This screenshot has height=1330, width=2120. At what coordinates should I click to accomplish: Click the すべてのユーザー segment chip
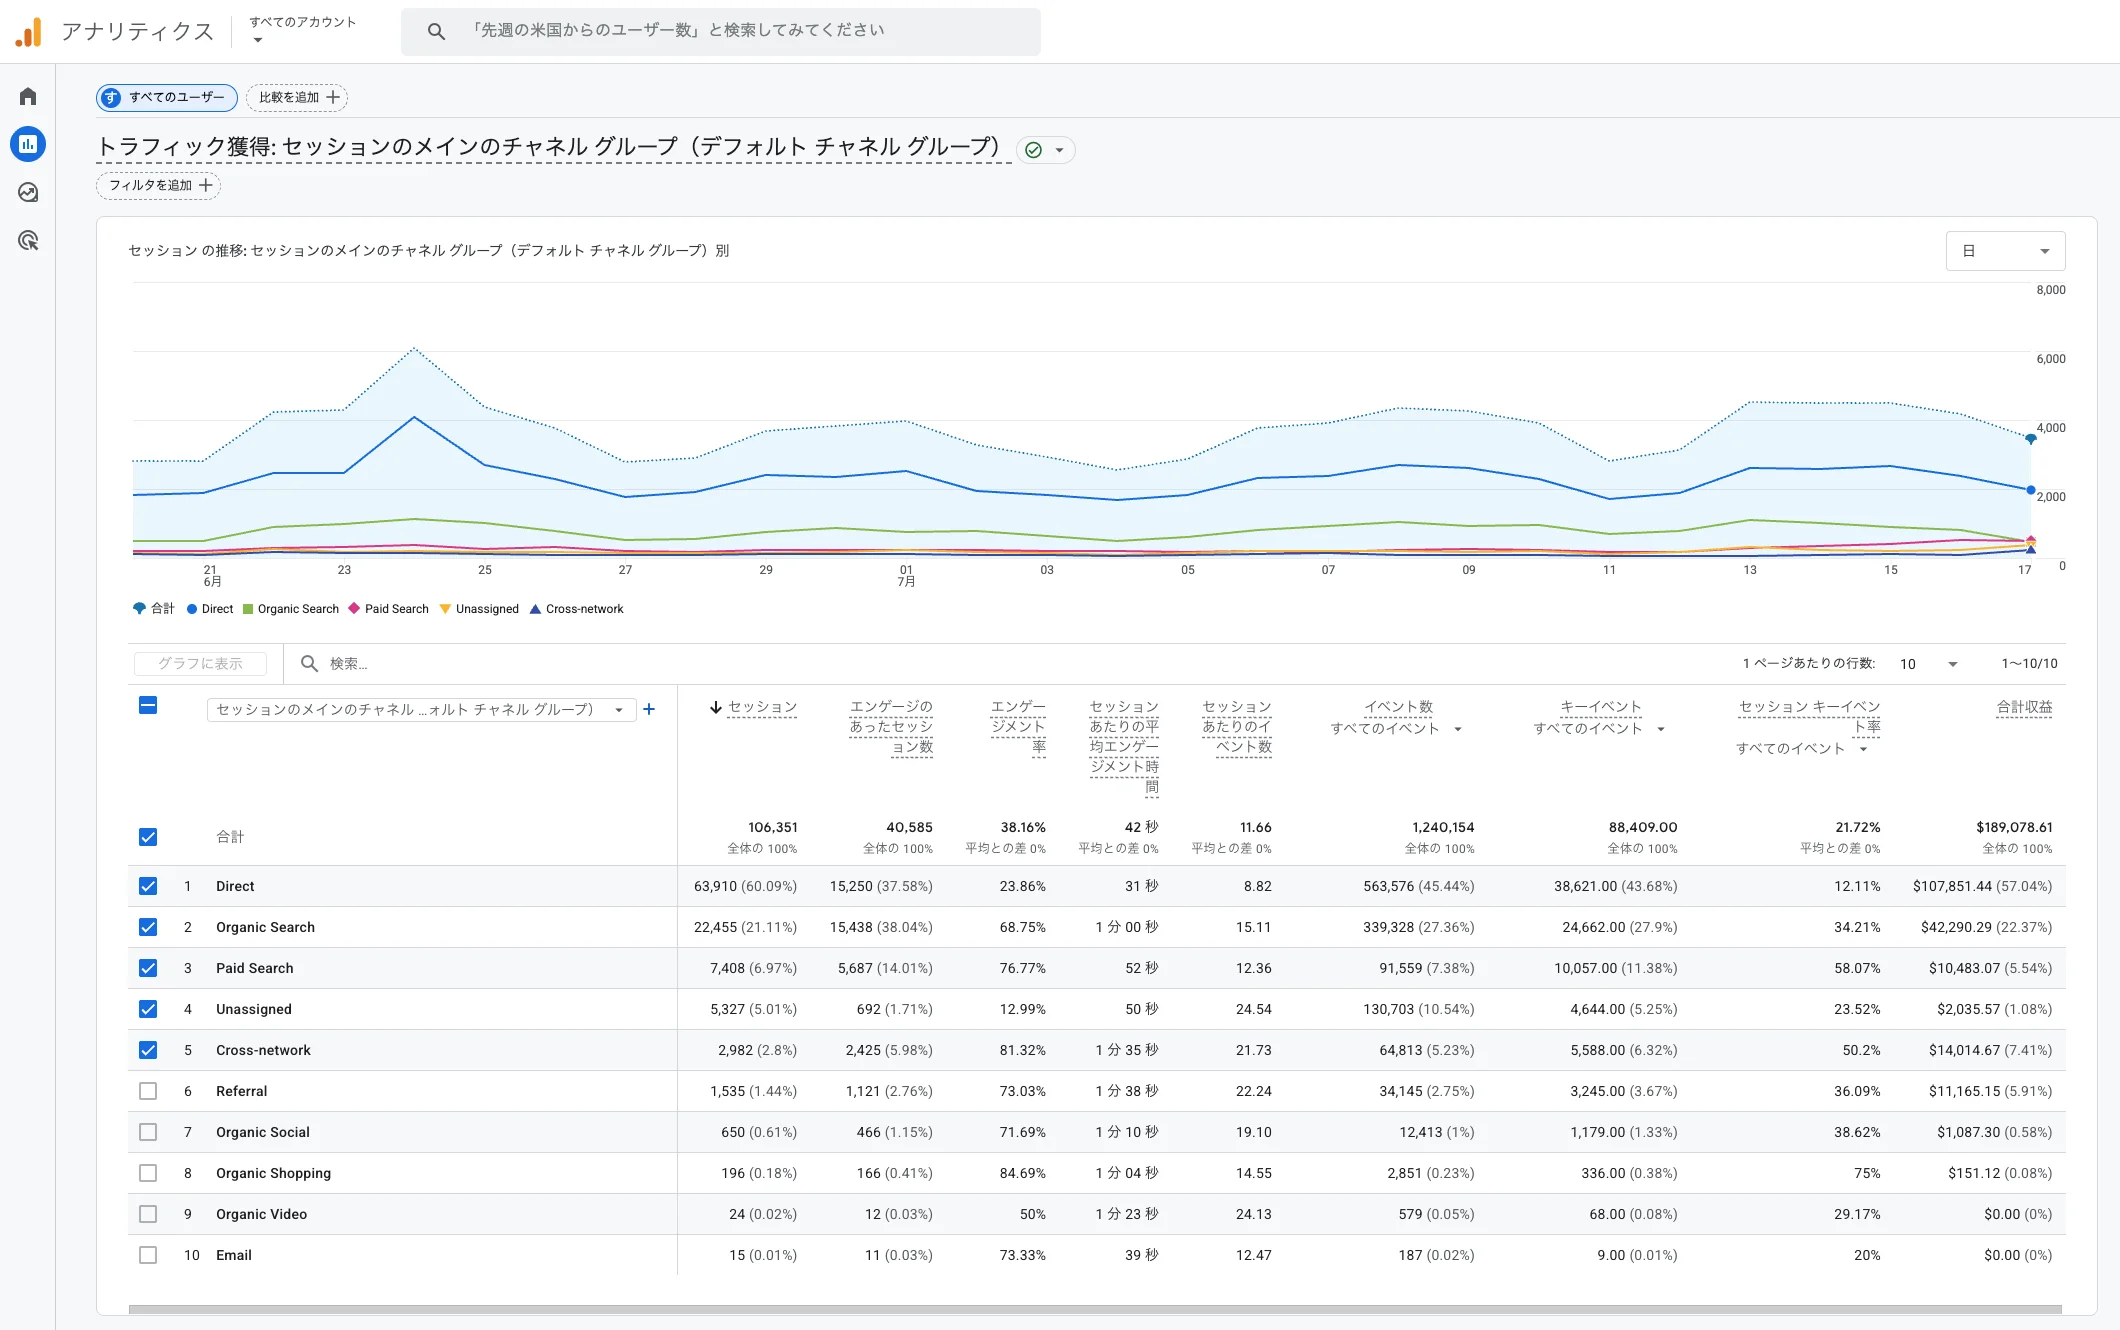[167, 97]
